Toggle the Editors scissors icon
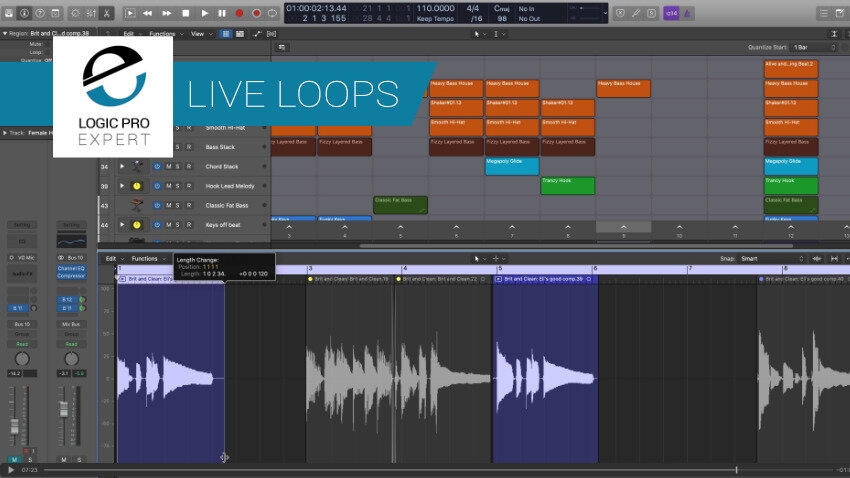Screen dimensions: 850x478 [107, 13]
